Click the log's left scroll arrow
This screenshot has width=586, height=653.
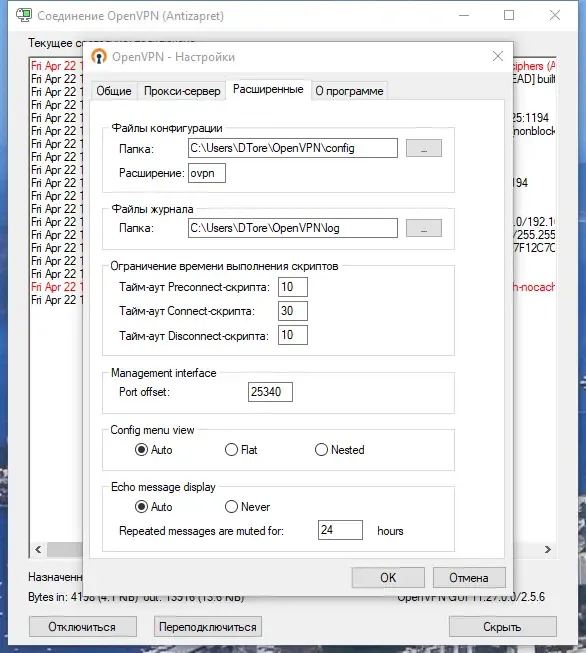pyautogui.click(x=38, y=550)
